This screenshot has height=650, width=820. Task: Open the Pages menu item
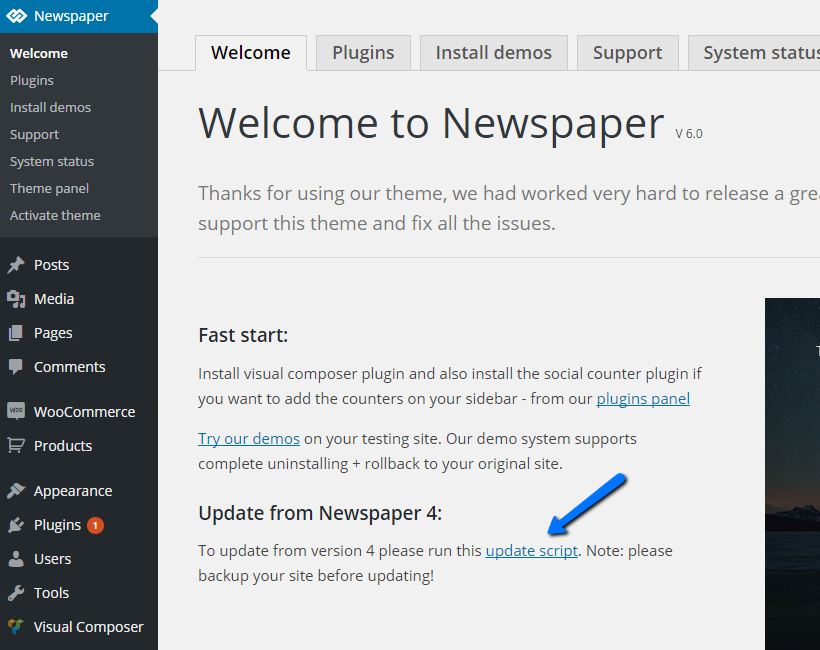point(79,333)
